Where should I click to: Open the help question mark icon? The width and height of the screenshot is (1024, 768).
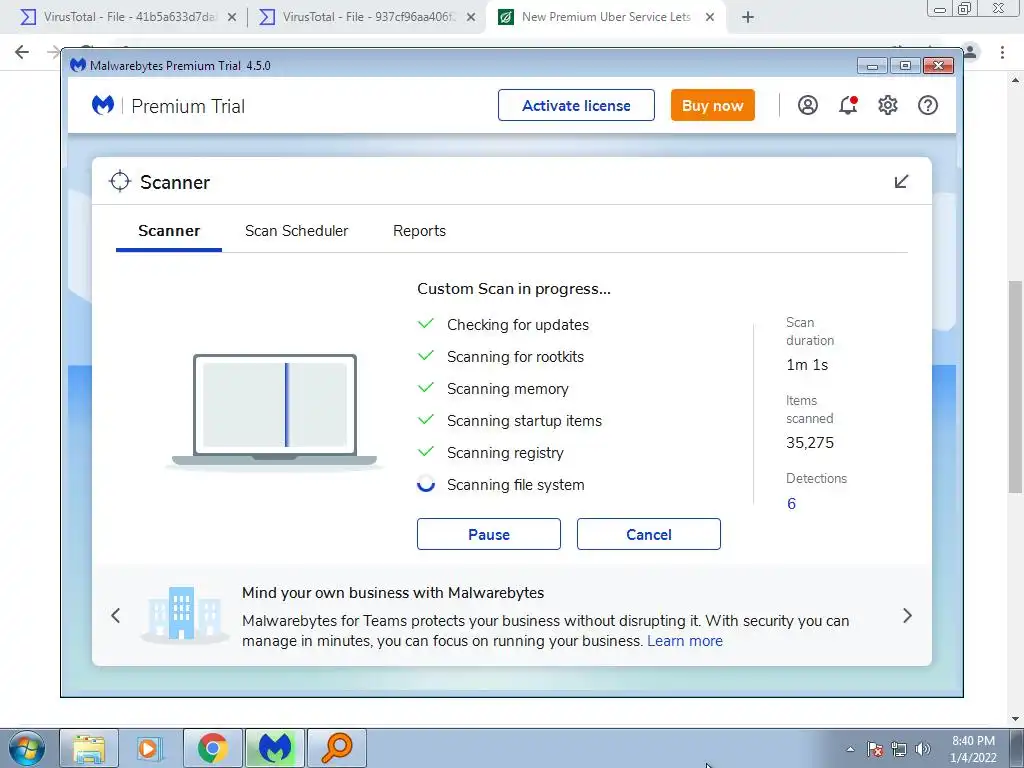(x=927, y=105)
